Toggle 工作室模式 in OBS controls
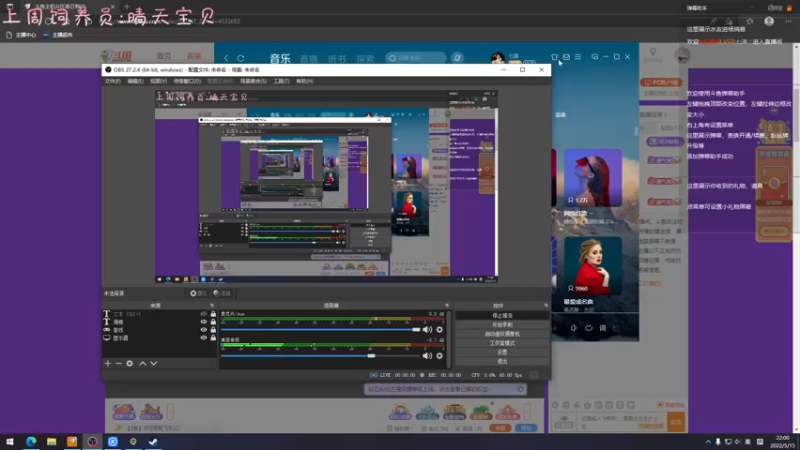 coord(502,343)
